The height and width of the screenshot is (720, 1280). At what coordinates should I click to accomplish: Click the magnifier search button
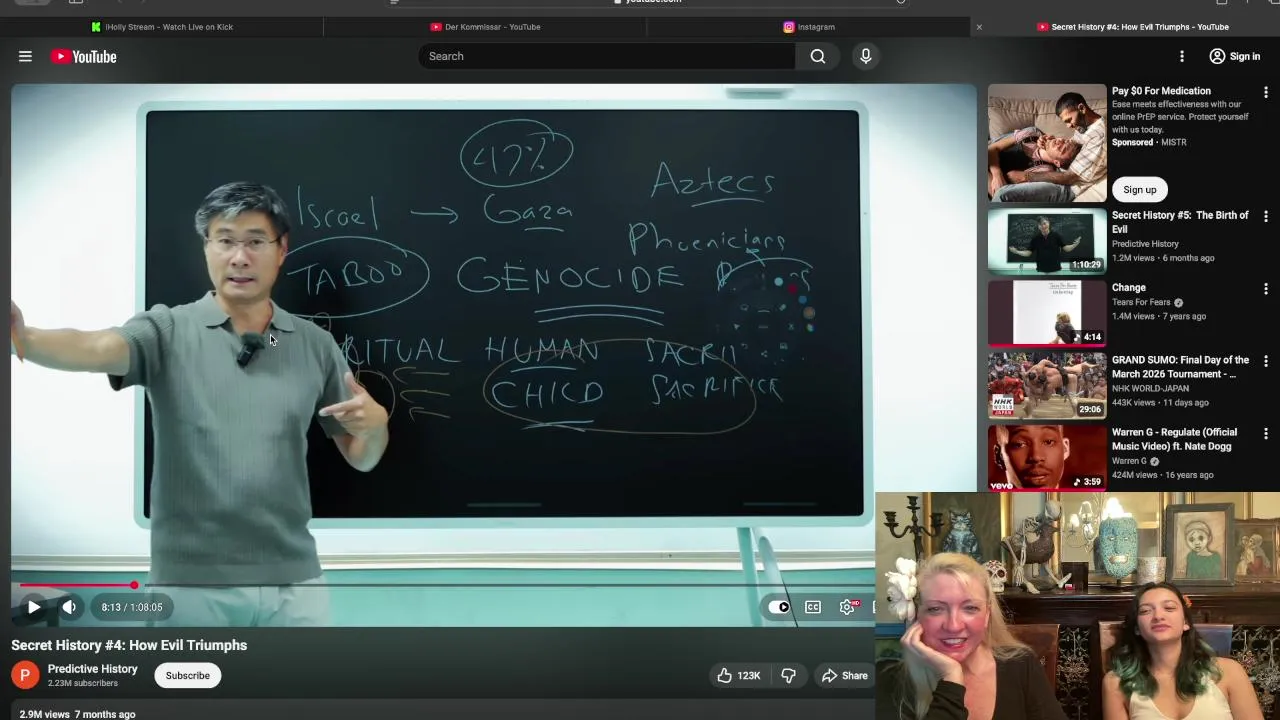click(x=818, y=56)
